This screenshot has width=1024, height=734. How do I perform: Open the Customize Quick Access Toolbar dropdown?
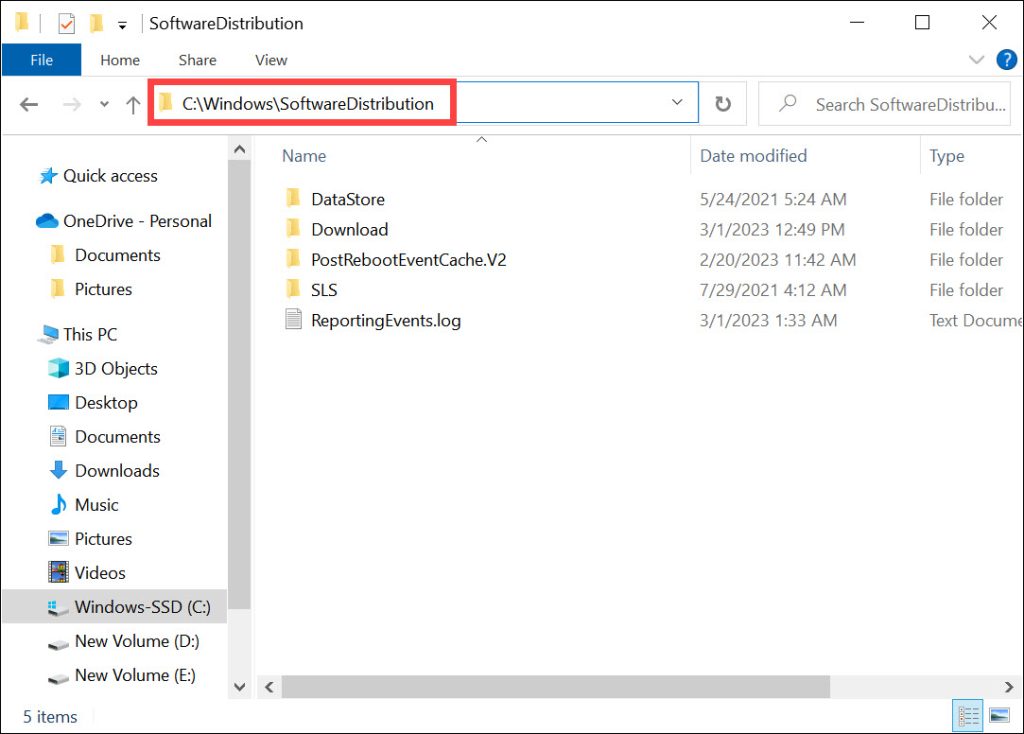(122, 25)
